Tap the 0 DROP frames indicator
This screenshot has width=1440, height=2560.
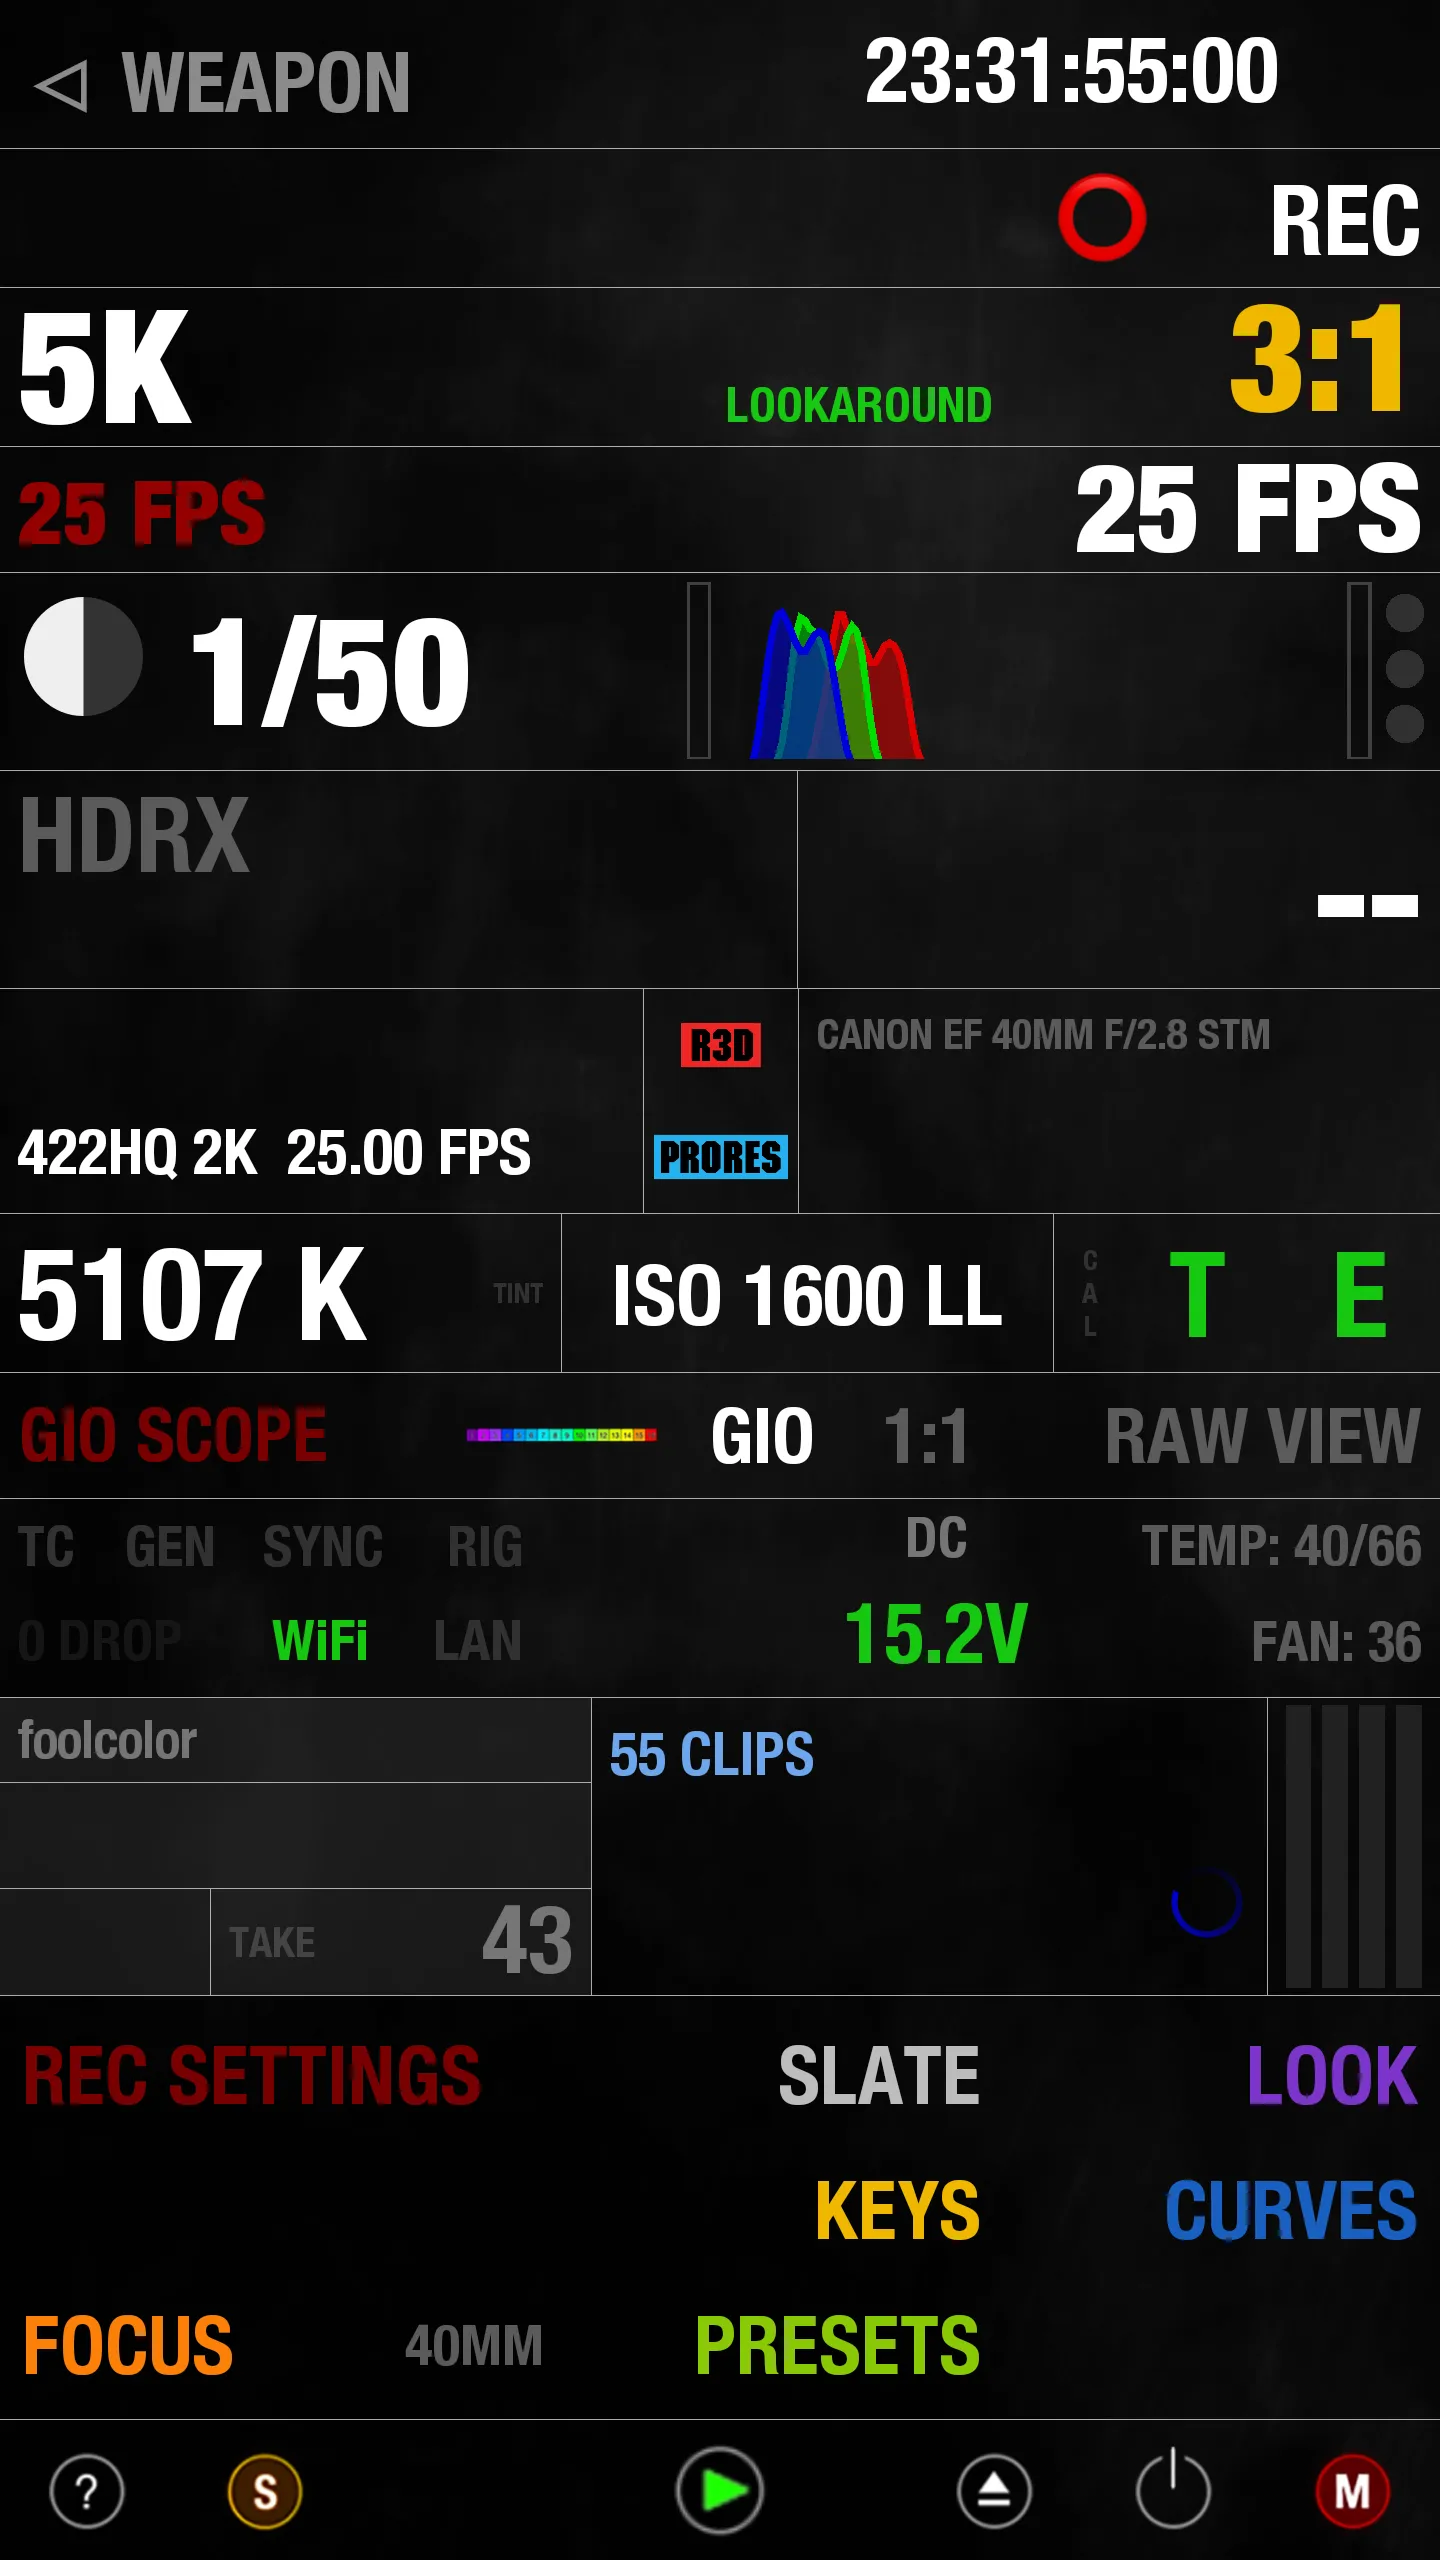[100, 1641]
